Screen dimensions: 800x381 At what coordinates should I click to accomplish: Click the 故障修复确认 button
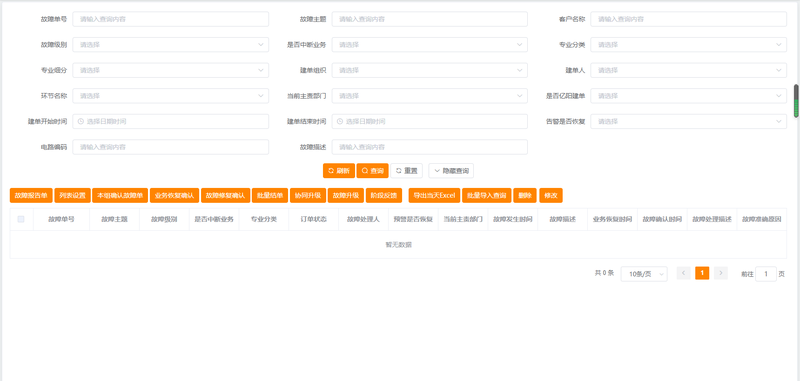(226, 195)
